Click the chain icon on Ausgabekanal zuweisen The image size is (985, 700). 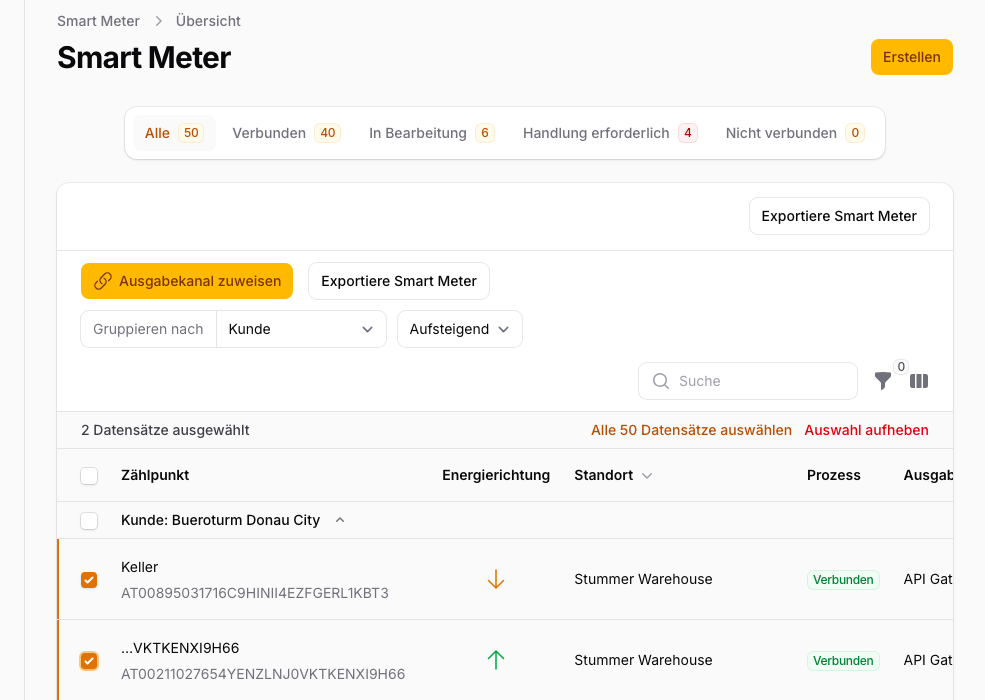point(103,281)
